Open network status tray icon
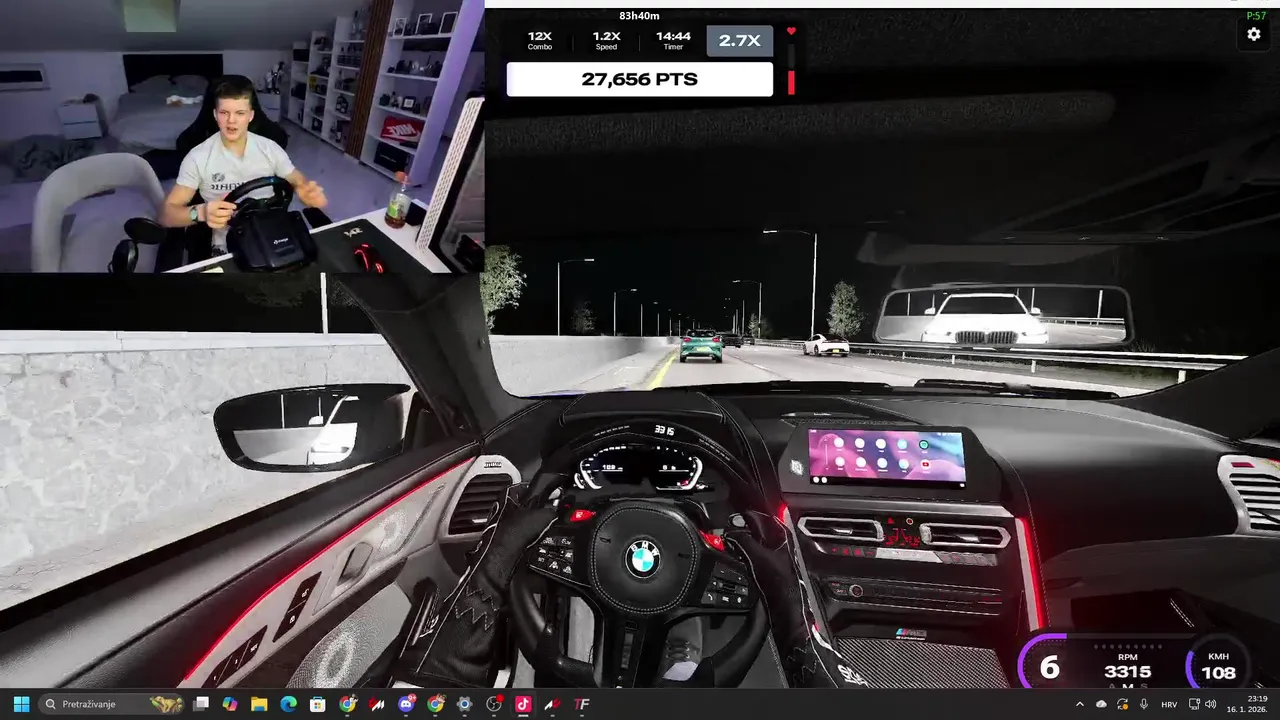This screenshot has width=1280, height=720. (x=1193, y=704)
